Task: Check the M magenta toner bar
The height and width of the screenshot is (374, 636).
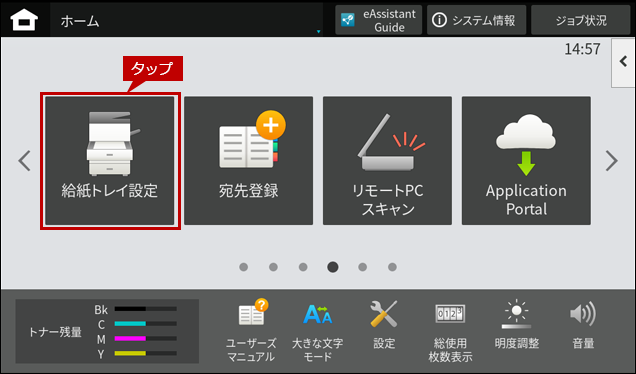Action: coord(145,338)
